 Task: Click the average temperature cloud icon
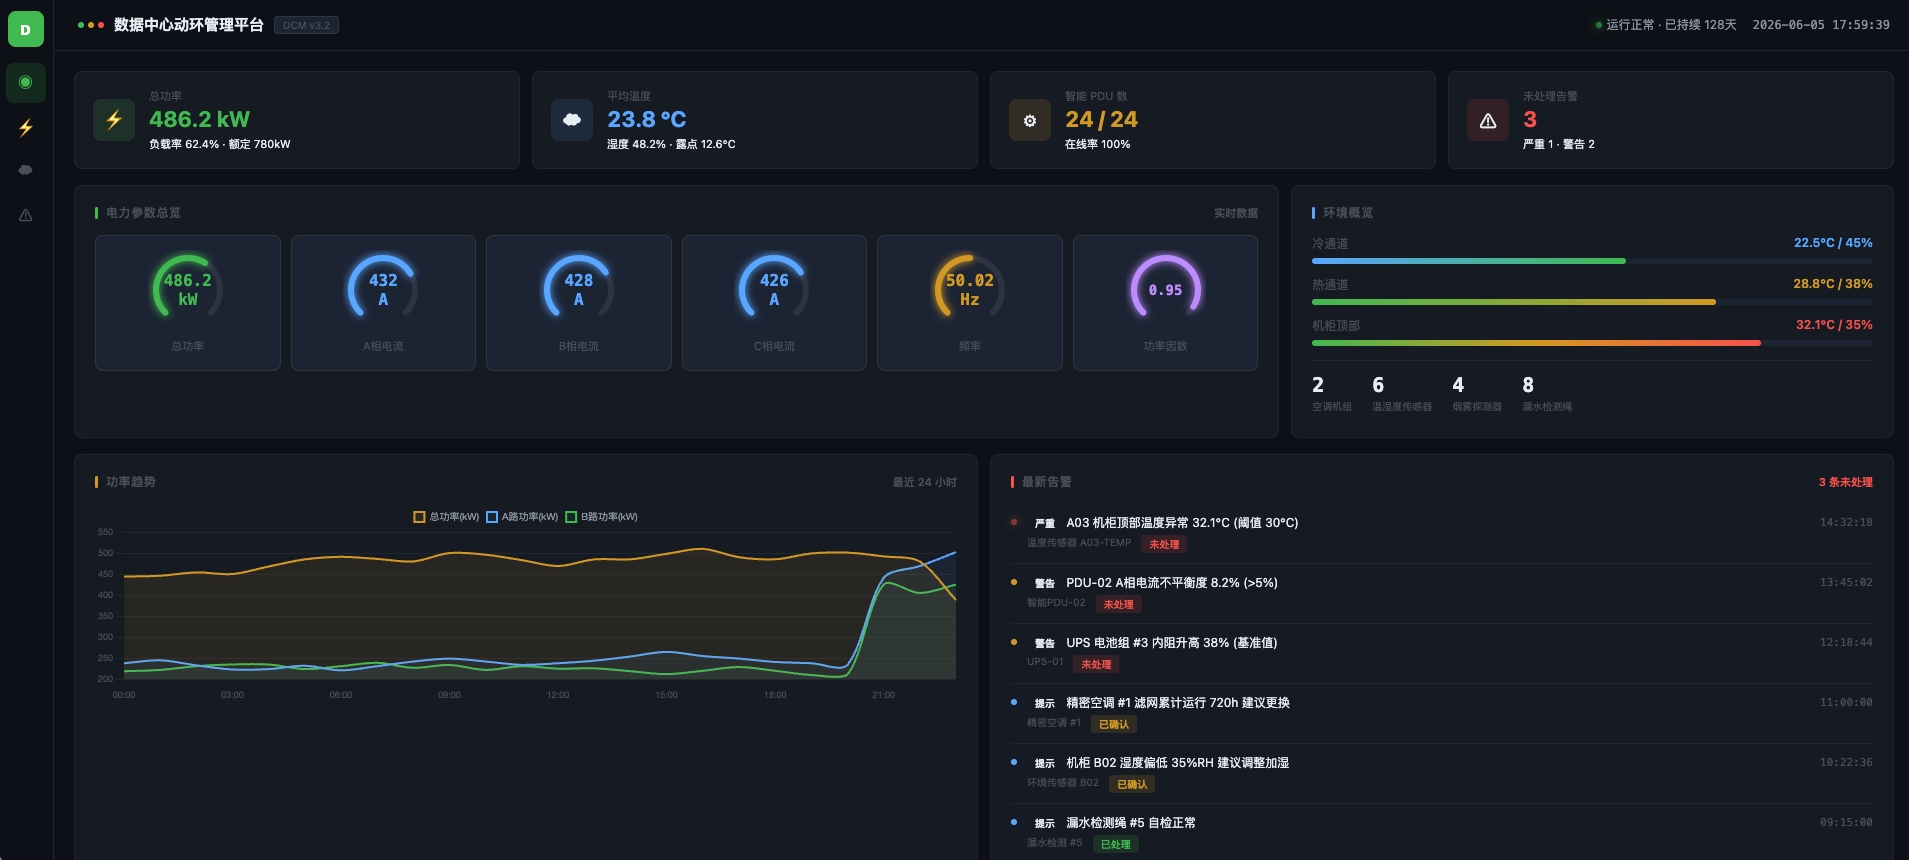click(x=572, y=120)
